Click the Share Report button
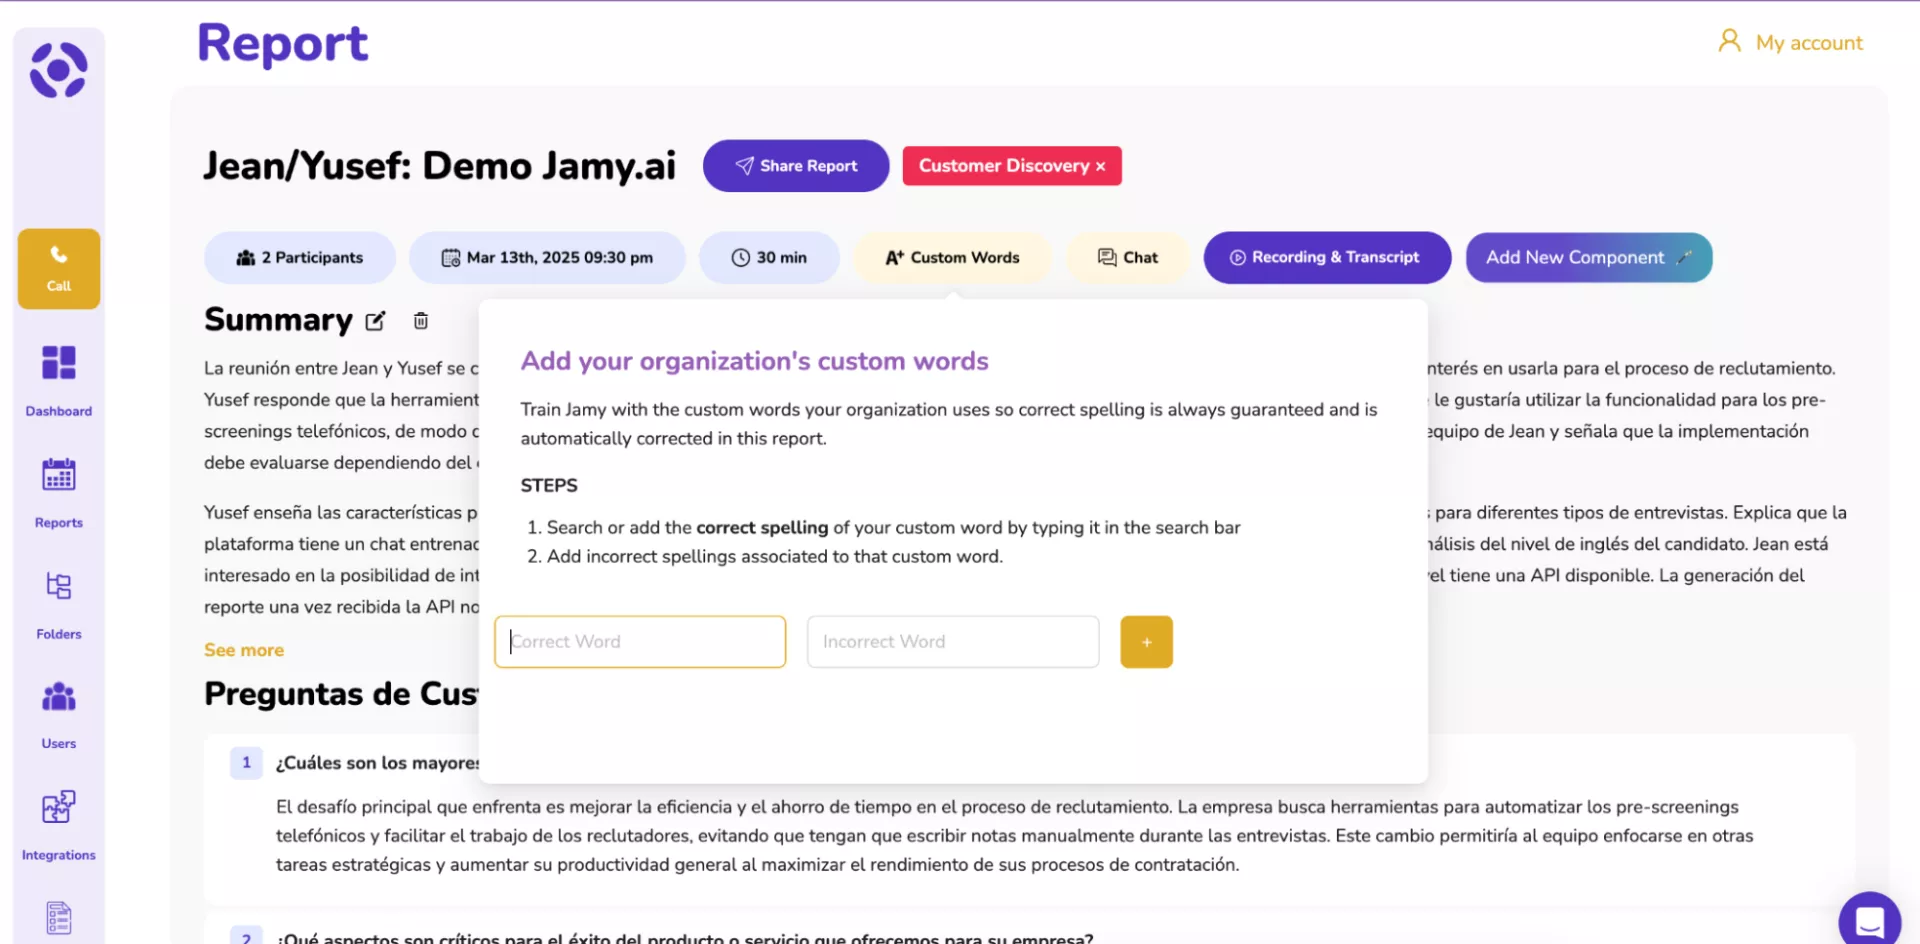Screen dimensions: 1920x944 click(x=796, y=166)
